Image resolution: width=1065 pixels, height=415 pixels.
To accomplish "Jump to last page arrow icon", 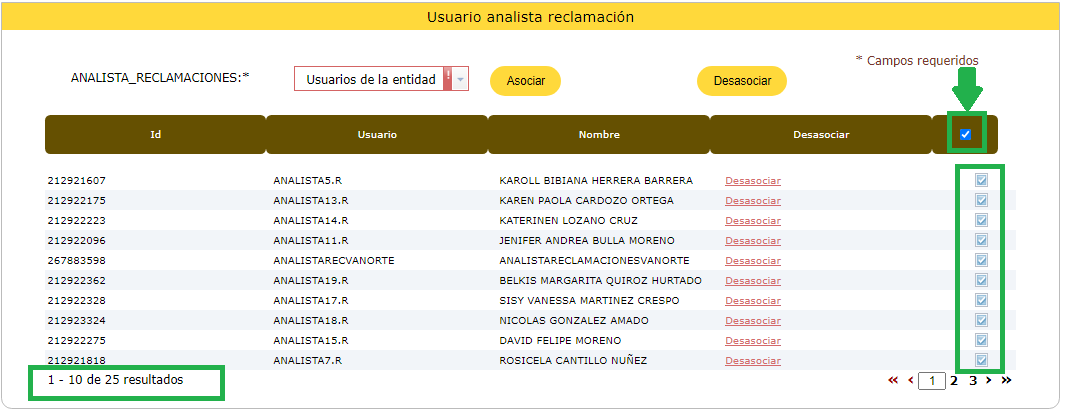I will point(1006,381).
